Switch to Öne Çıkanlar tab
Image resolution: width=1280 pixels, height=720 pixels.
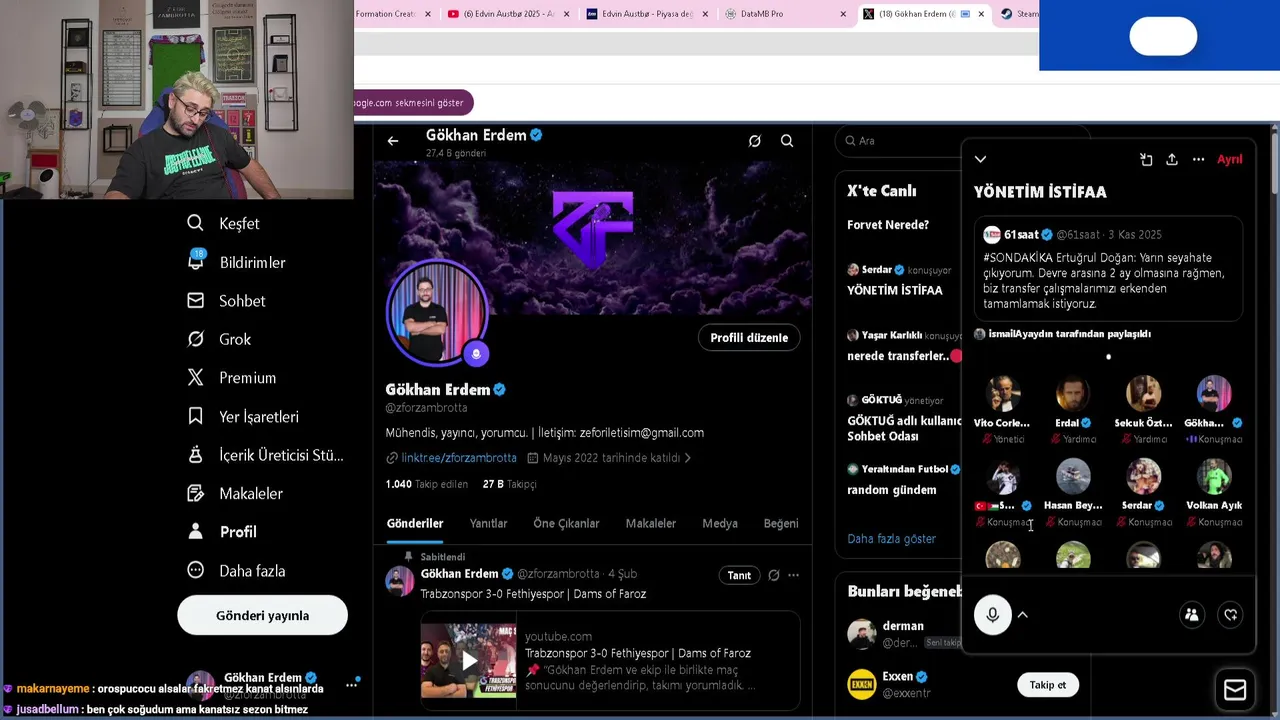coord(566,523)
